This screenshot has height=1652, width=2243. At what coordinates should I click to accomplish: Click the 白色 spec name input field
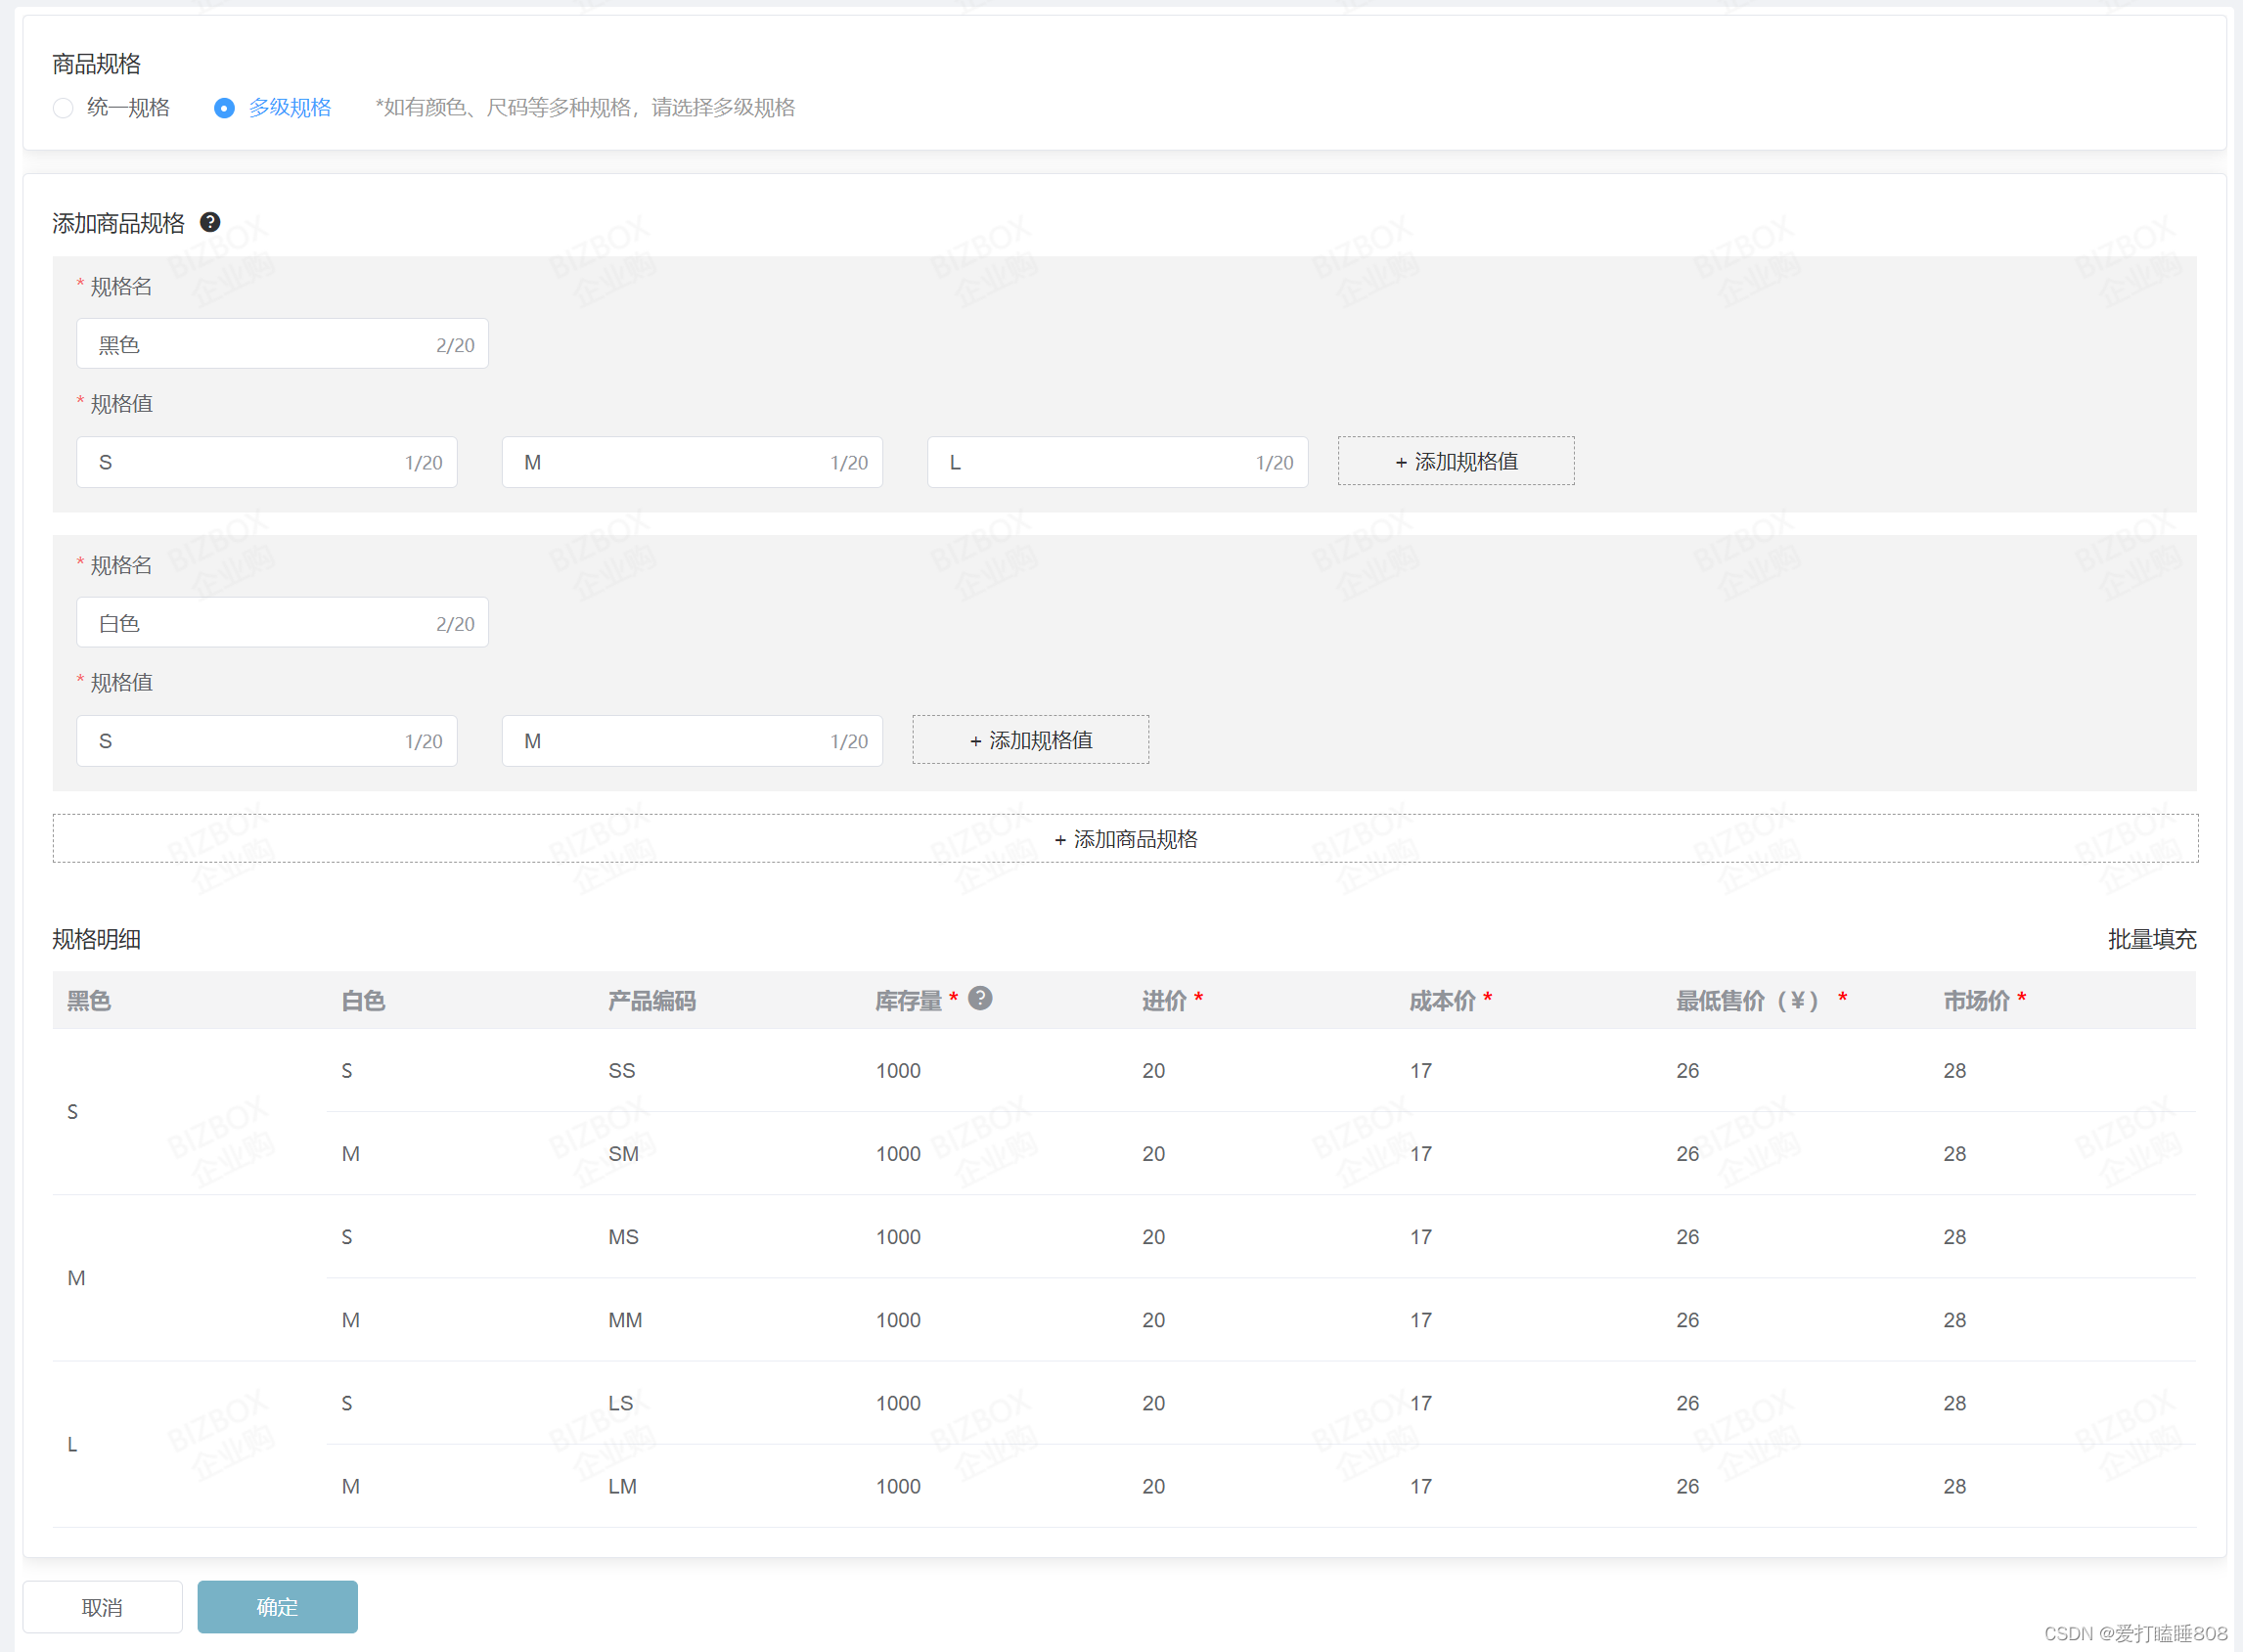282,623
